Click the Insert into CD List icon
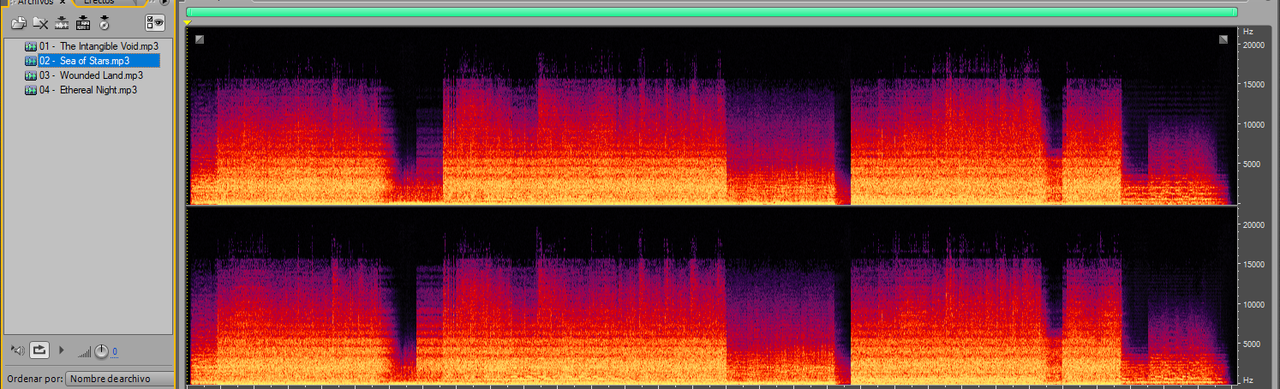The image size is (1280, 389). (x=104, y=22)
